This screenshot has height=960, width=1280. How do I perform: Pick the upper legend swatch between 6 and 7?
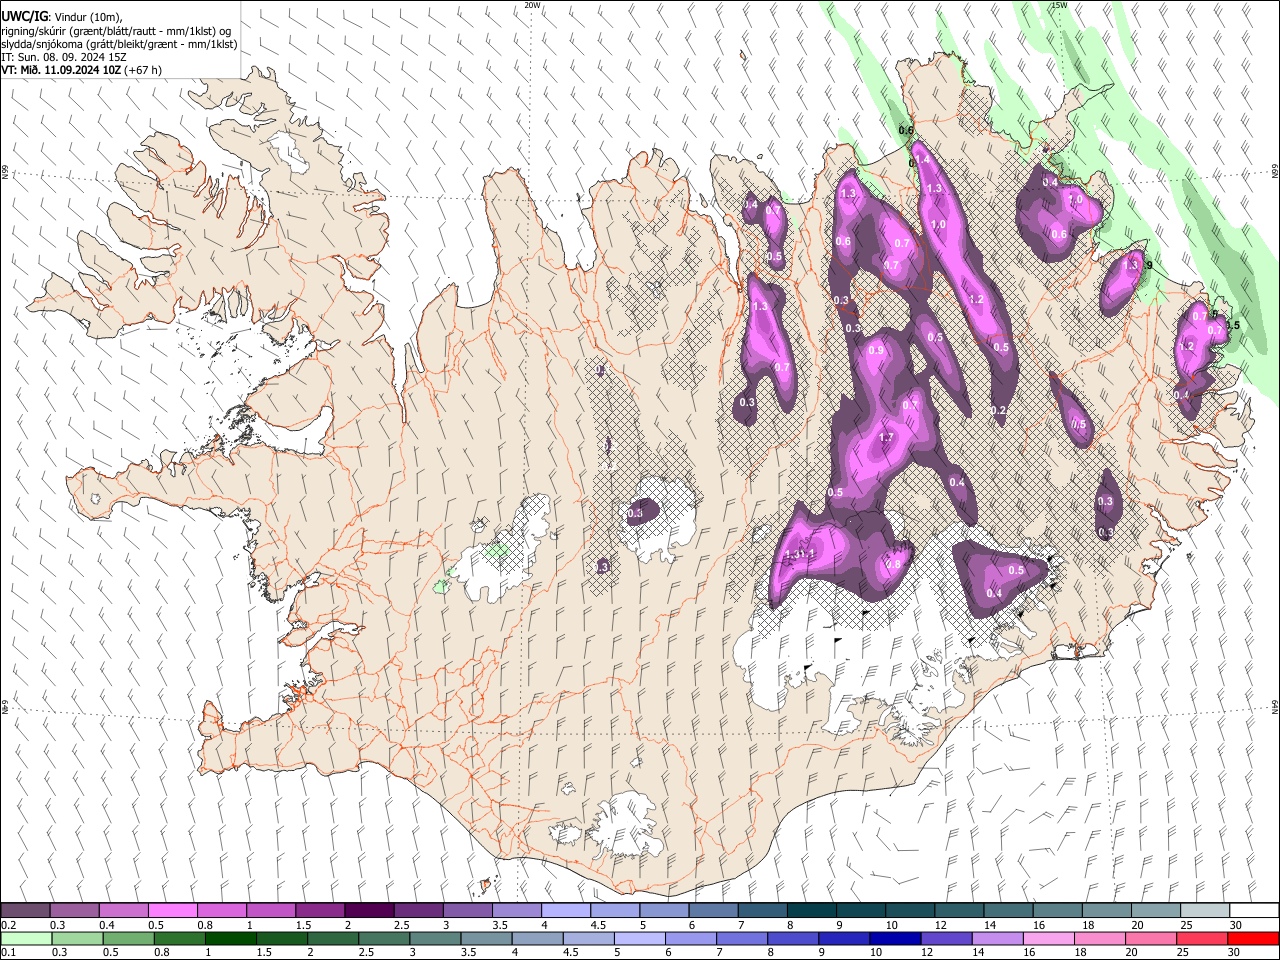712,910
